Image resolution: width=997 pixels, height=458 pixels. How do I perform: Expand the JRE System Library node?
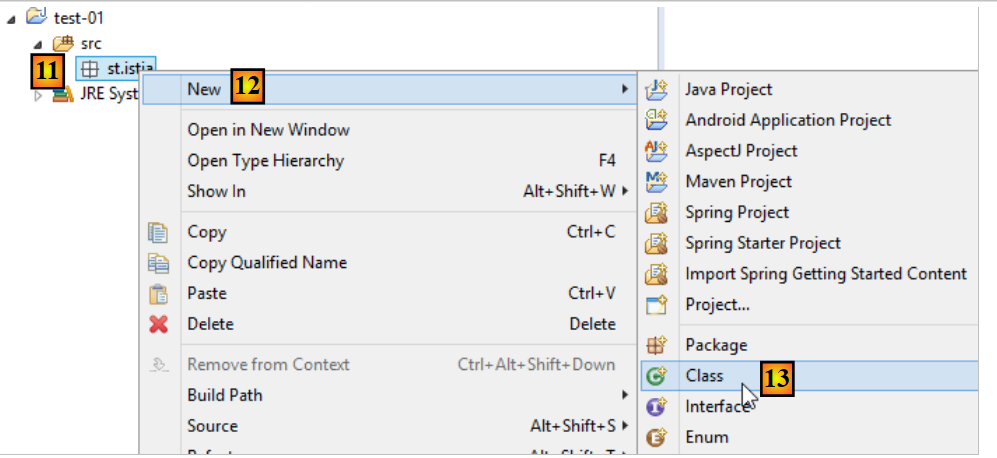(x=38, y=96)
